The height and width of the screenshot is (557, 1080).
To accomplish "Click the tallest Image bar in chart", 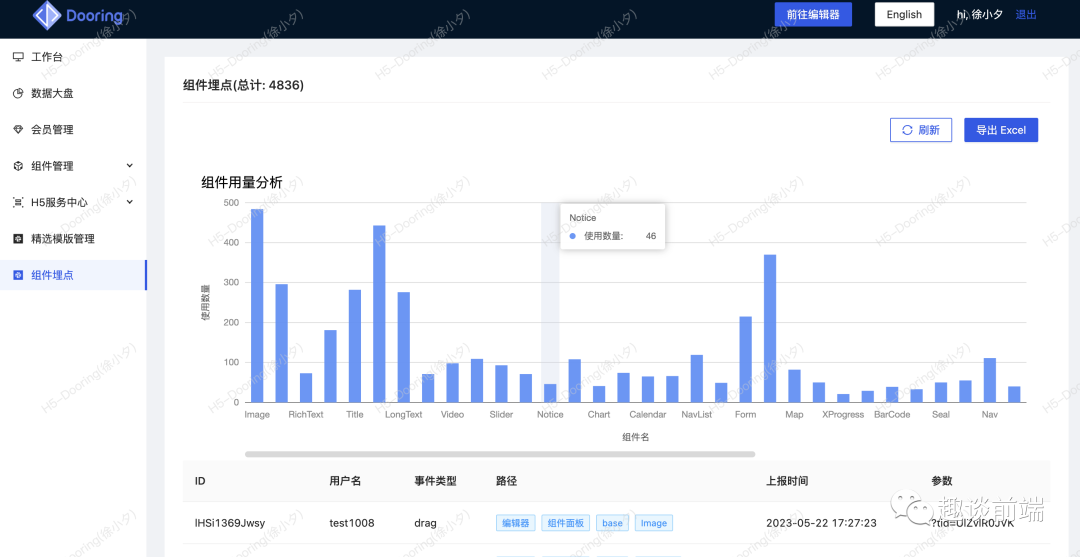I will [257, 305].
